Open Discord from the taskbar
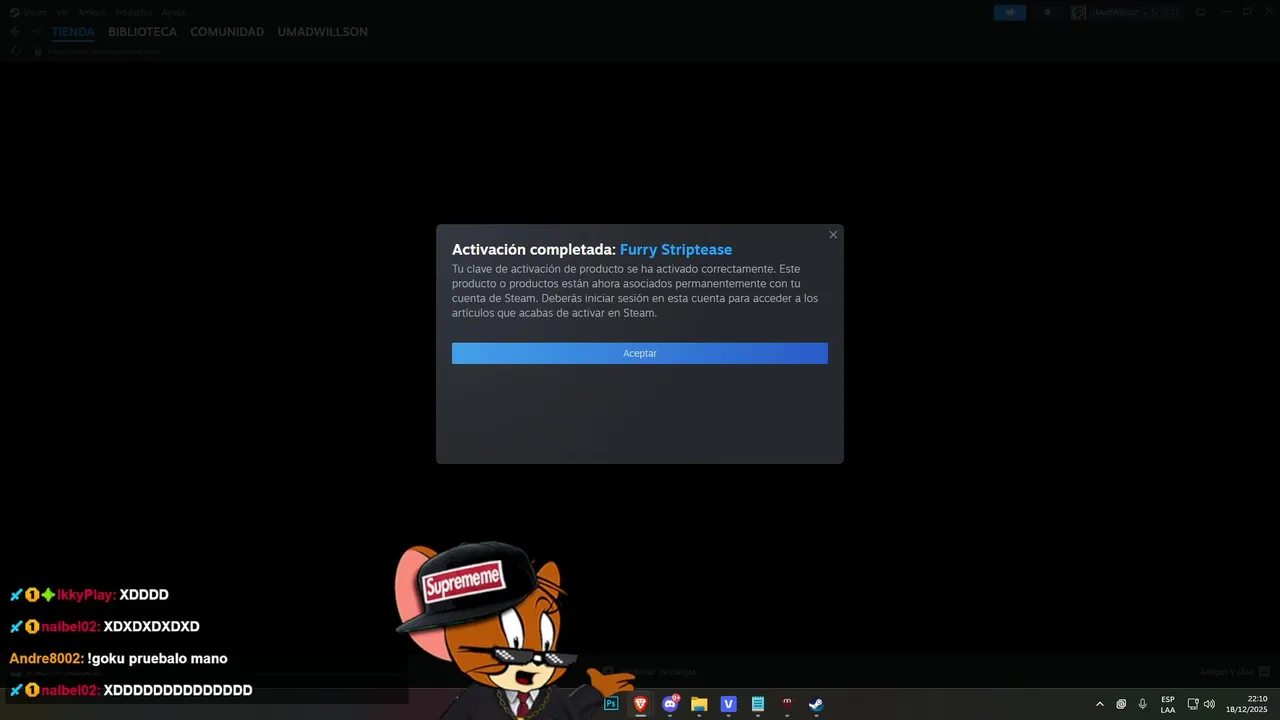 pos(670,704)
